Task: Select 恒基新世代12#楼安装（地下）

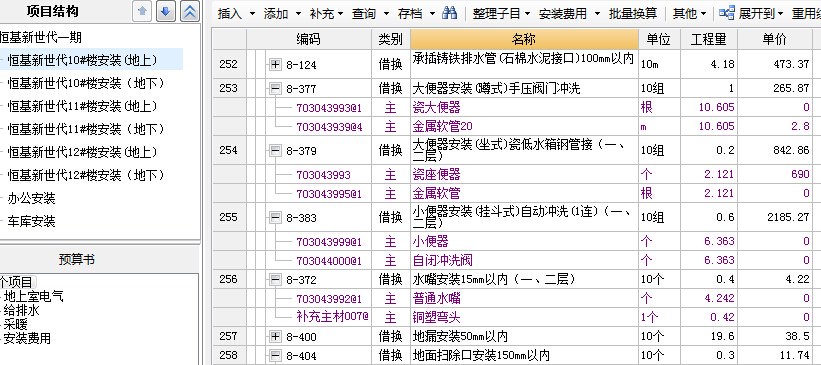Action: (86, 175)
